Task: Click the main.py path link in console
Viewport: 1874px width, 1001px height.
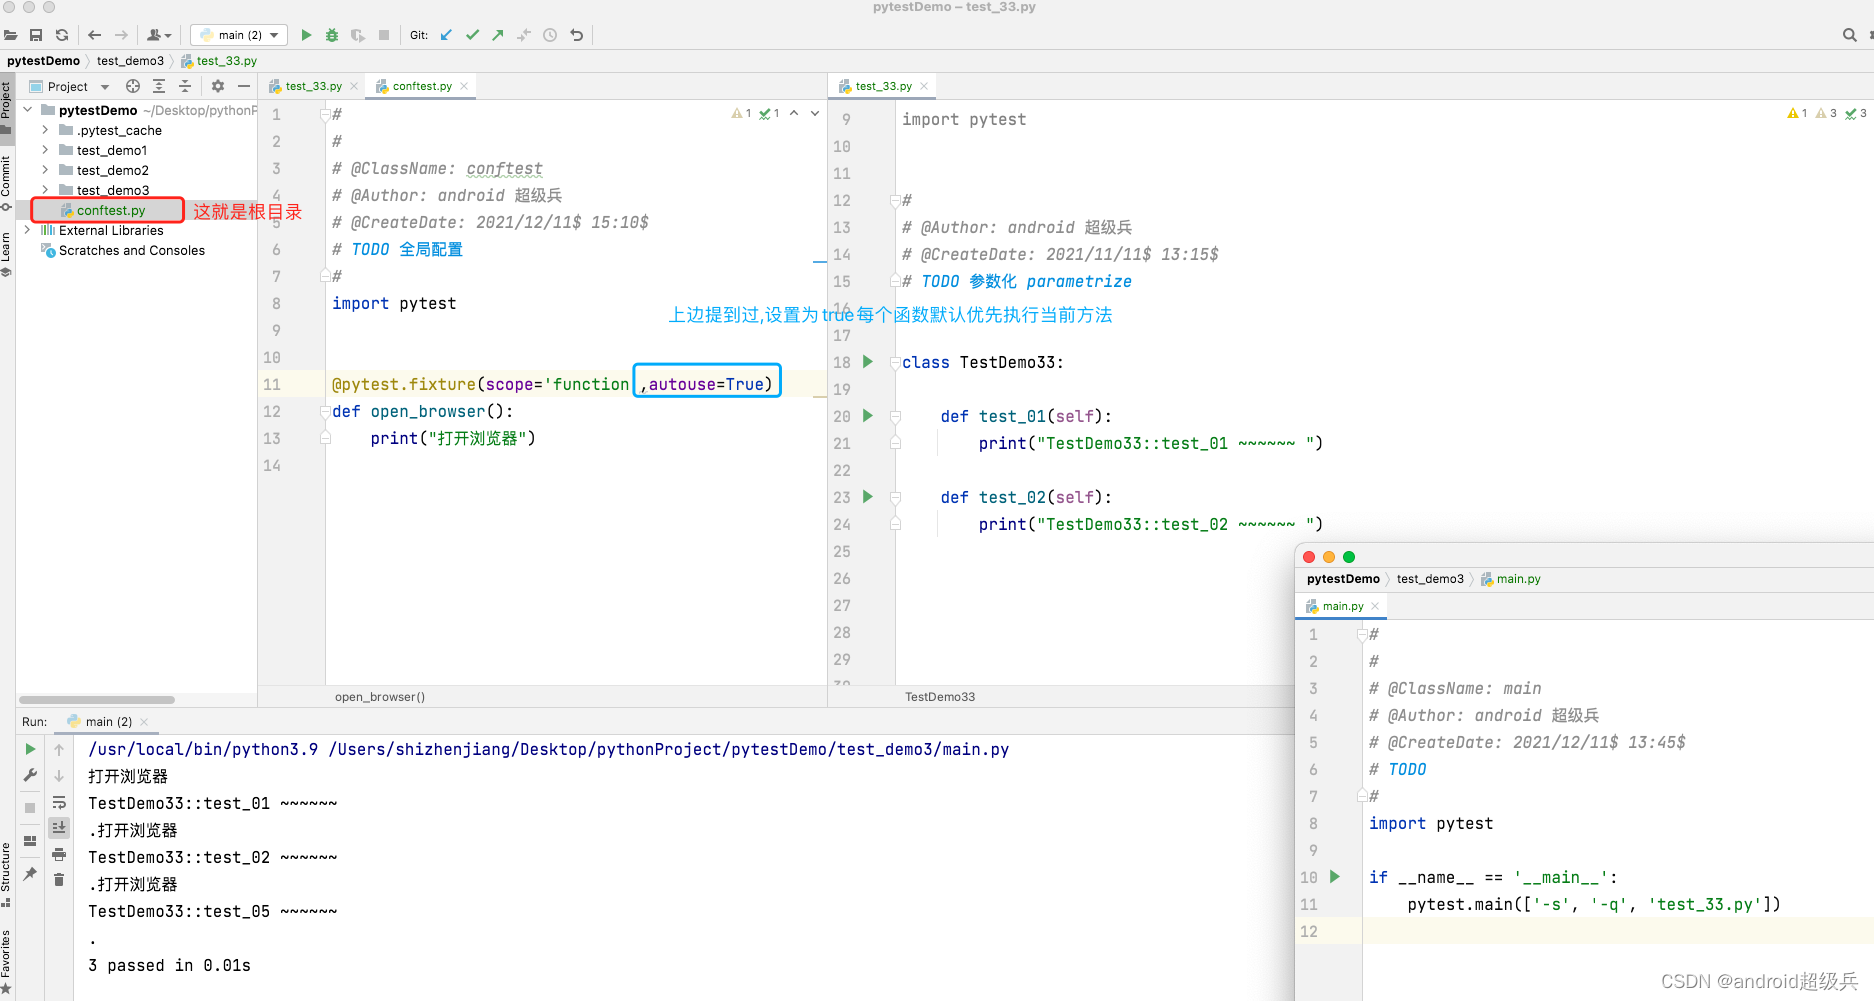Action: (669, 750)
